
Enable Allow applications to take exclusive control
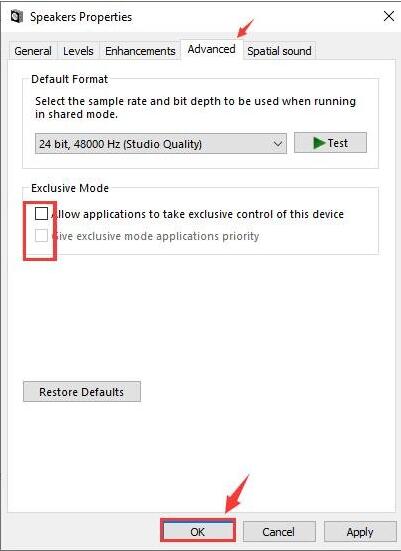(41, 213)
